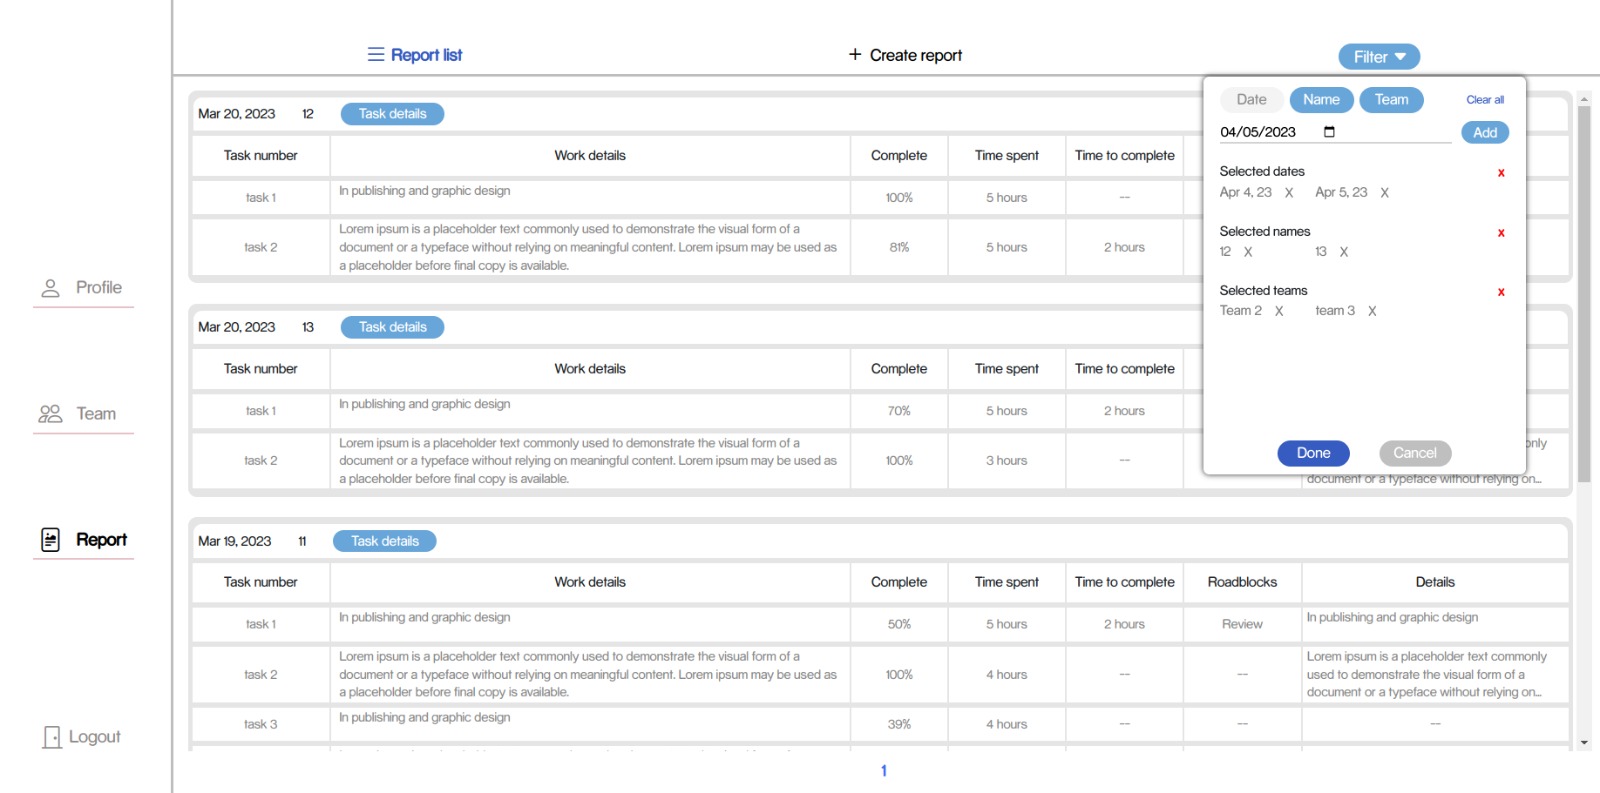Viewport: 1600px width, 793px height.
Task: Toggle the Name filter chip
Action: point(1321,100)
